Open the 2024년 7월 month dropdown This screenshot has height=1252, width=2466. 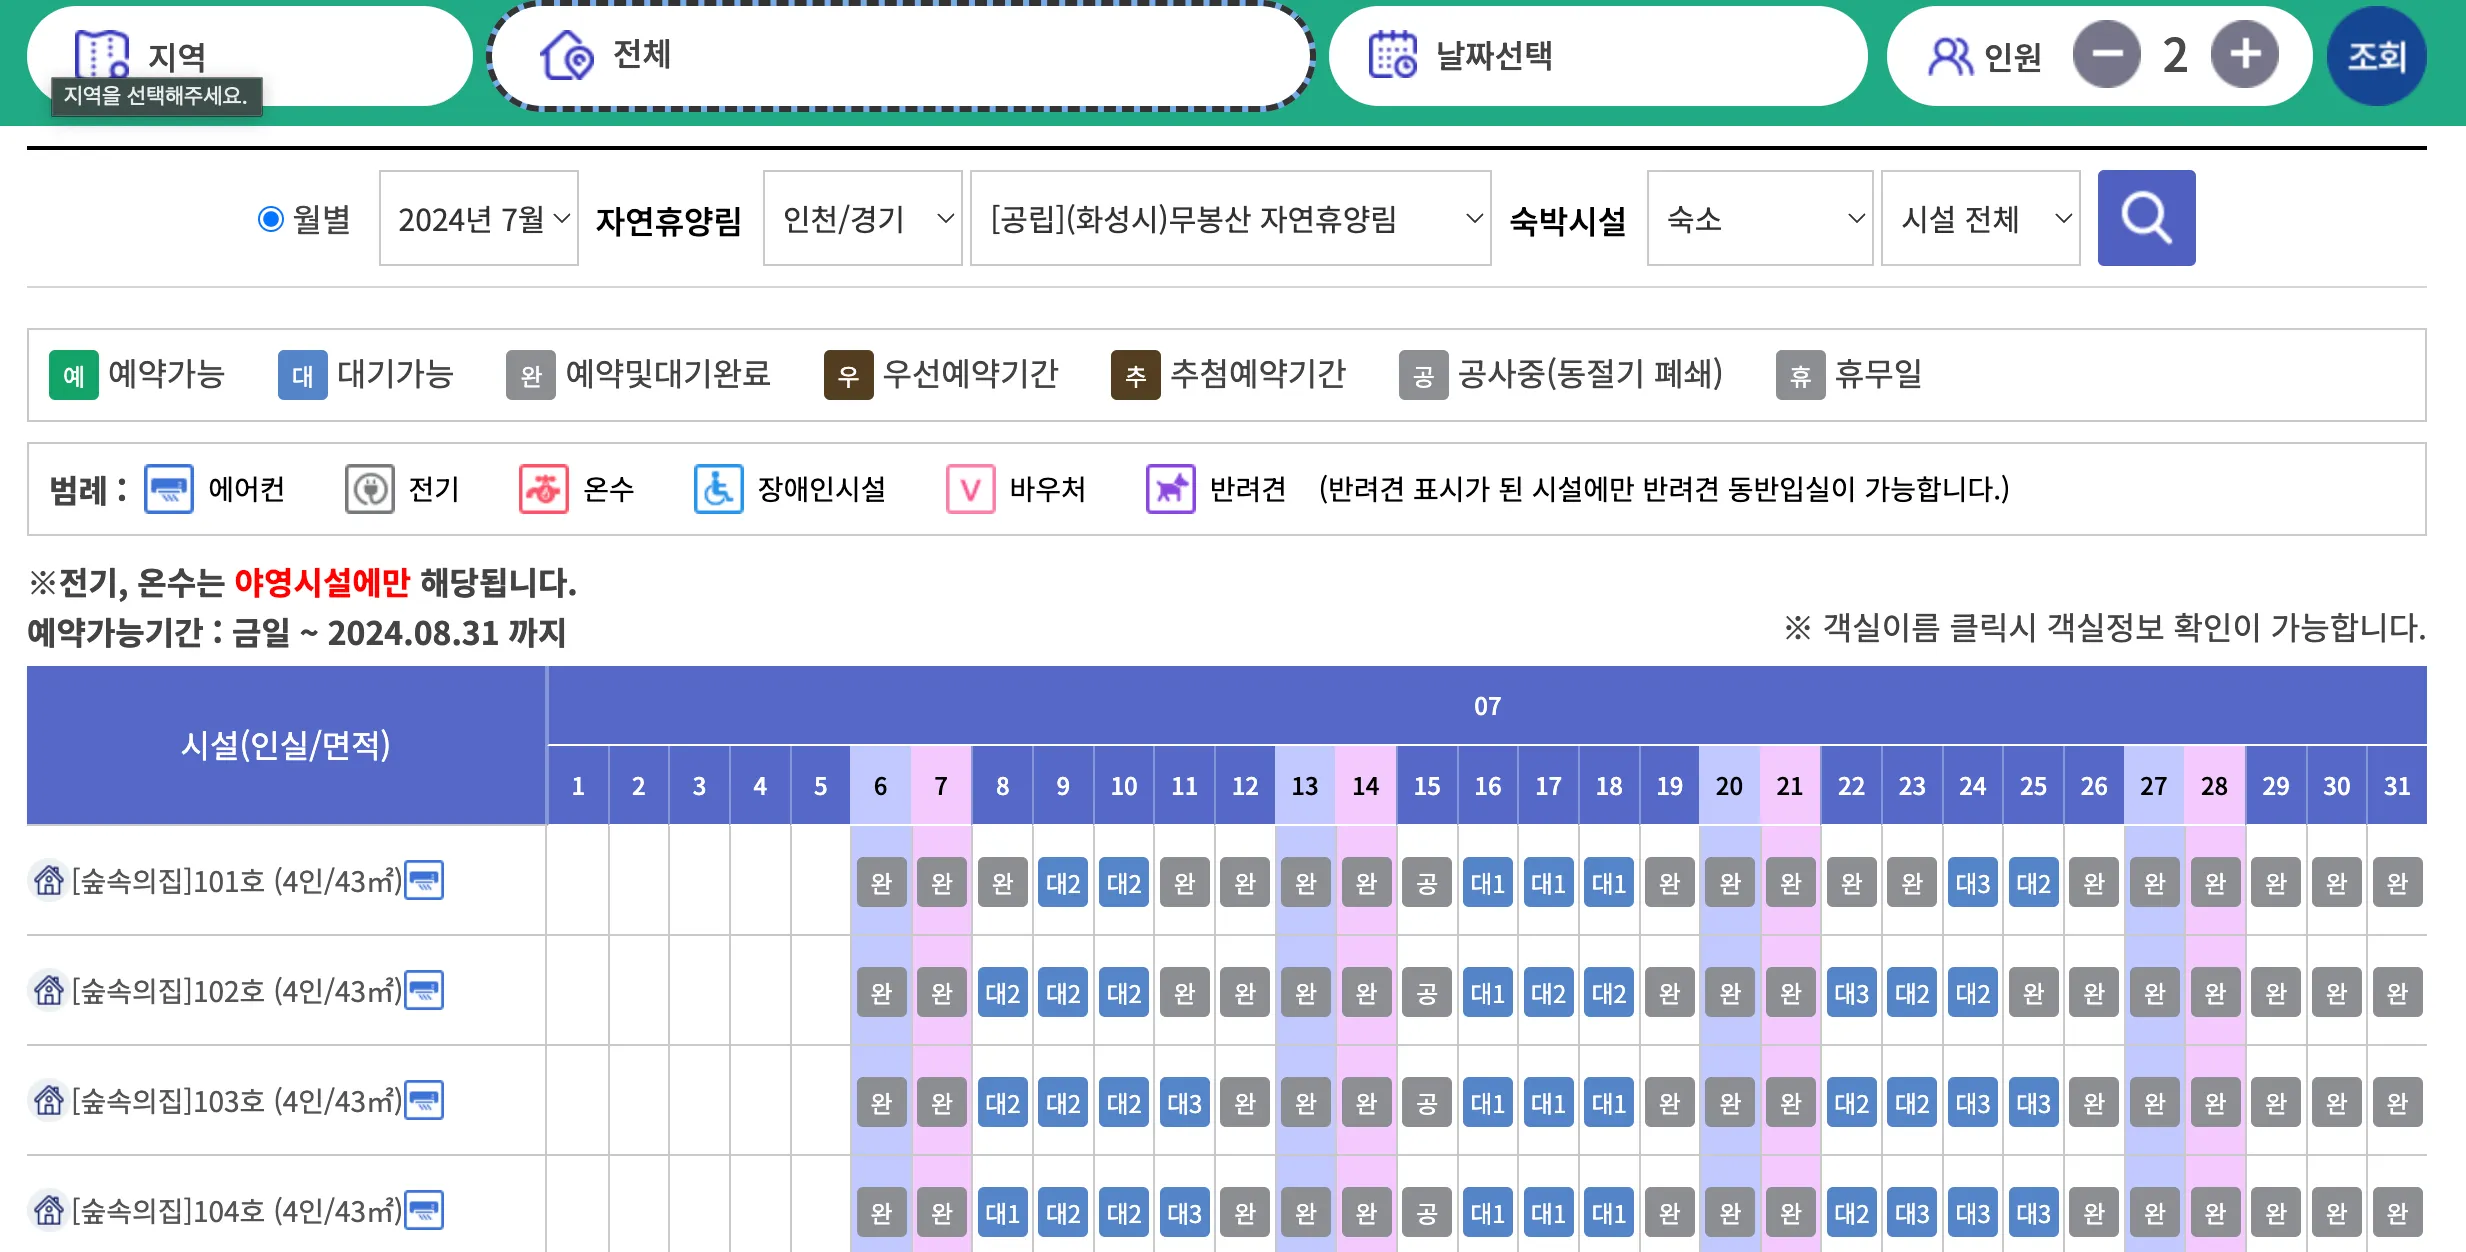[x=478, y=218]
